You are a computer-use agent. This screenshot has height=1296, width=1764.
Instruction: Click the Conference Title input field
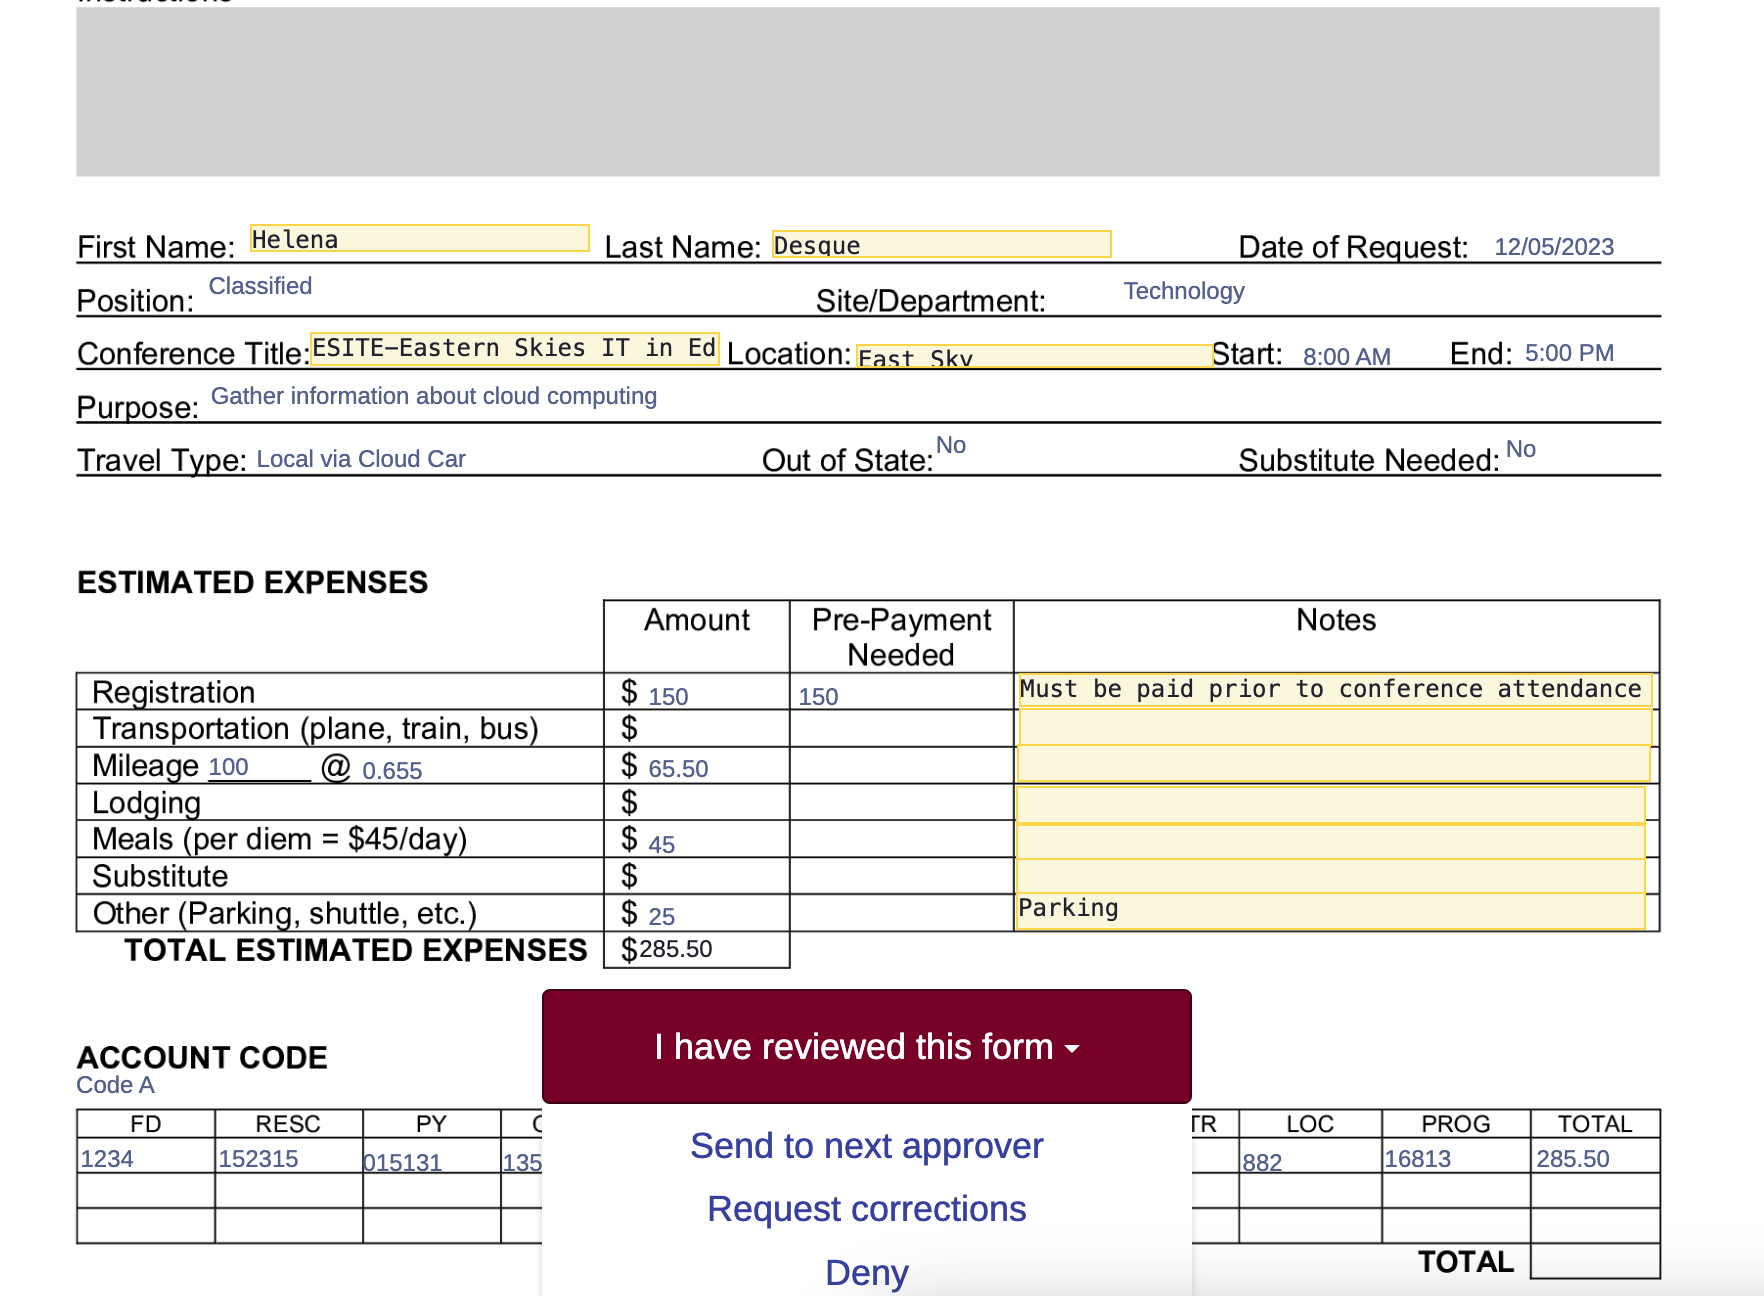coord(514,348)
